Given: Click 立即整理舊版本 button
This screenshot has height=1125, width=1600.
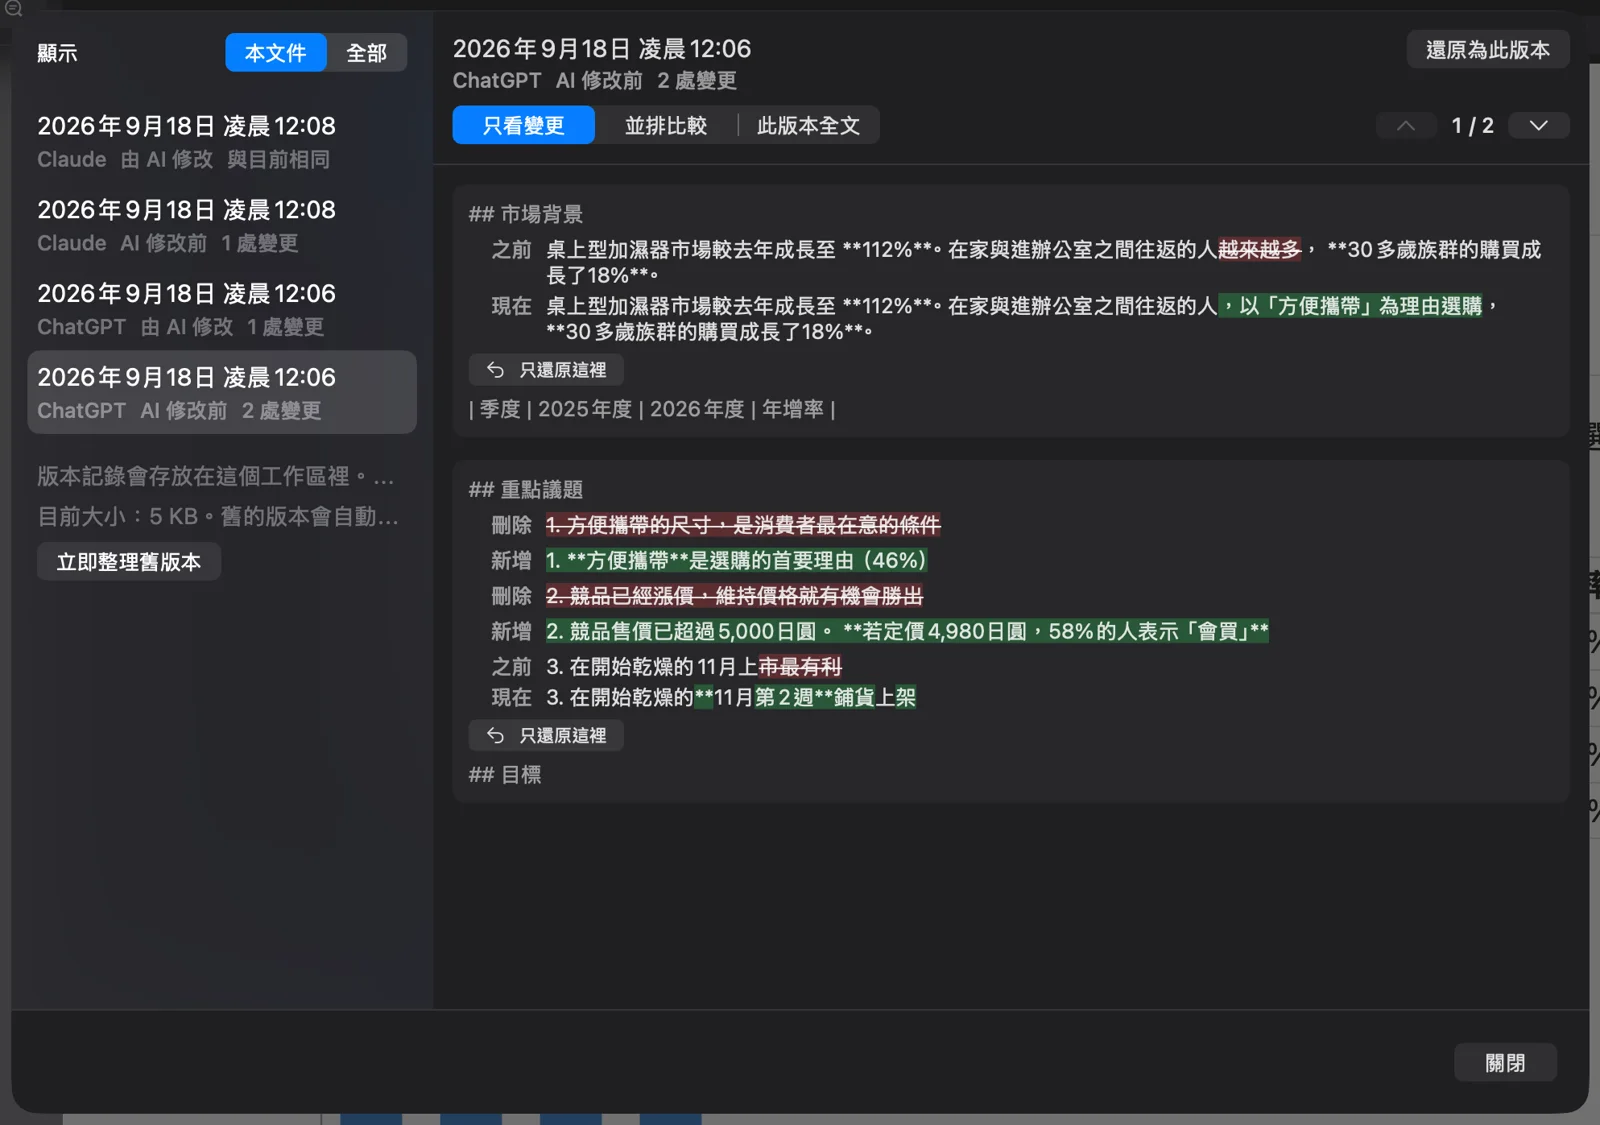Looking at the screenshot, I should click(129, 562).
